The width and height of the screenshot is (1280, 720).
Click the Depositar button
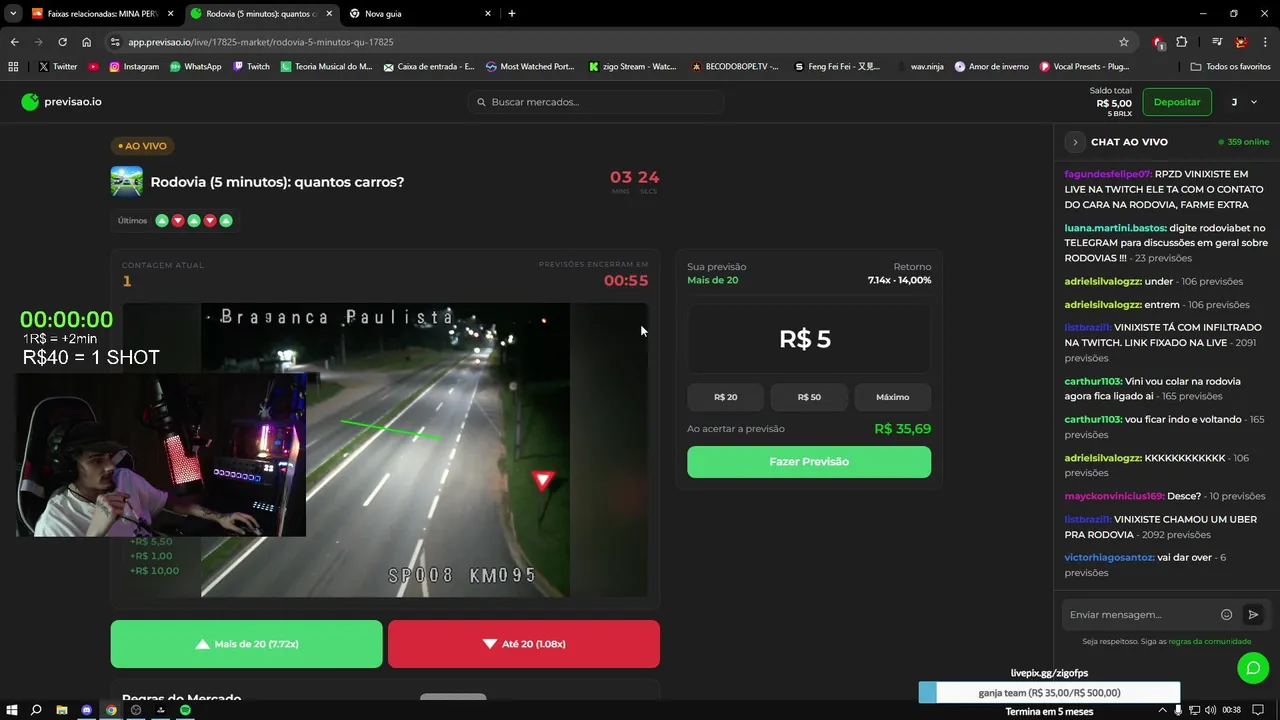[x=1177, y=102]
